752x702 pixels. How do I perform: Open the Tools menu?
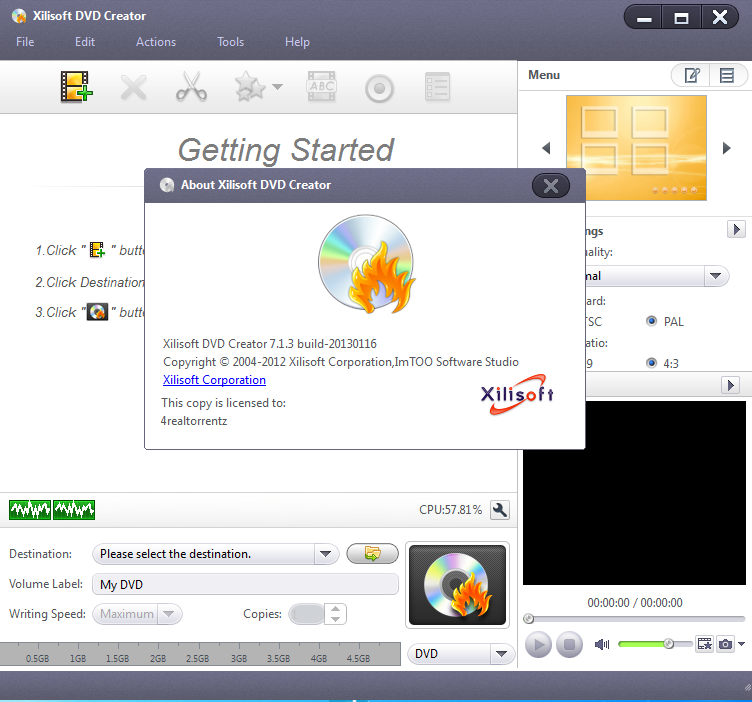pyautogui.click(x=230, y=42)
